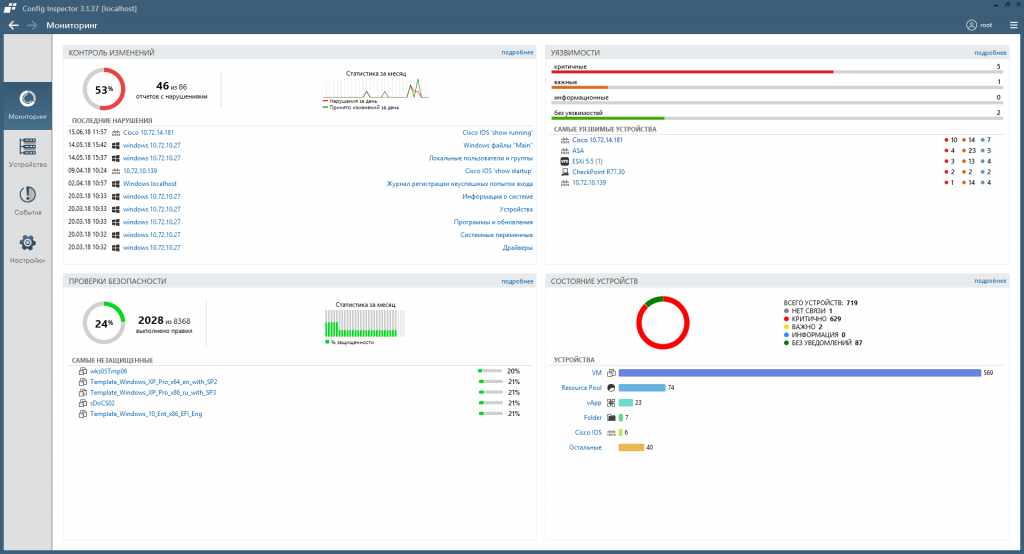Image resolution: width=1024 pixels, height=554 pixels.
Task: Open the Устройства sidebar section
Action: [x=27, y=153]
